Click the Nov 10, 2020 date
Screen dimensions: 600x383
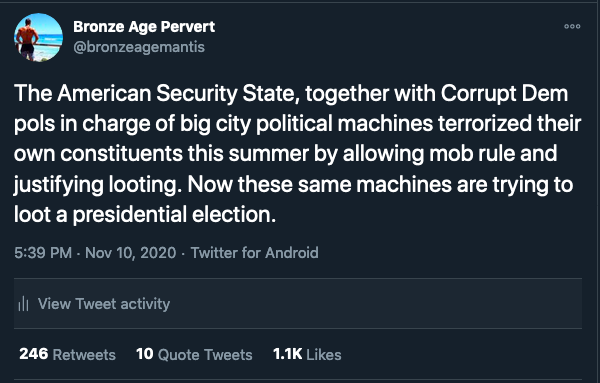(130, 253)
